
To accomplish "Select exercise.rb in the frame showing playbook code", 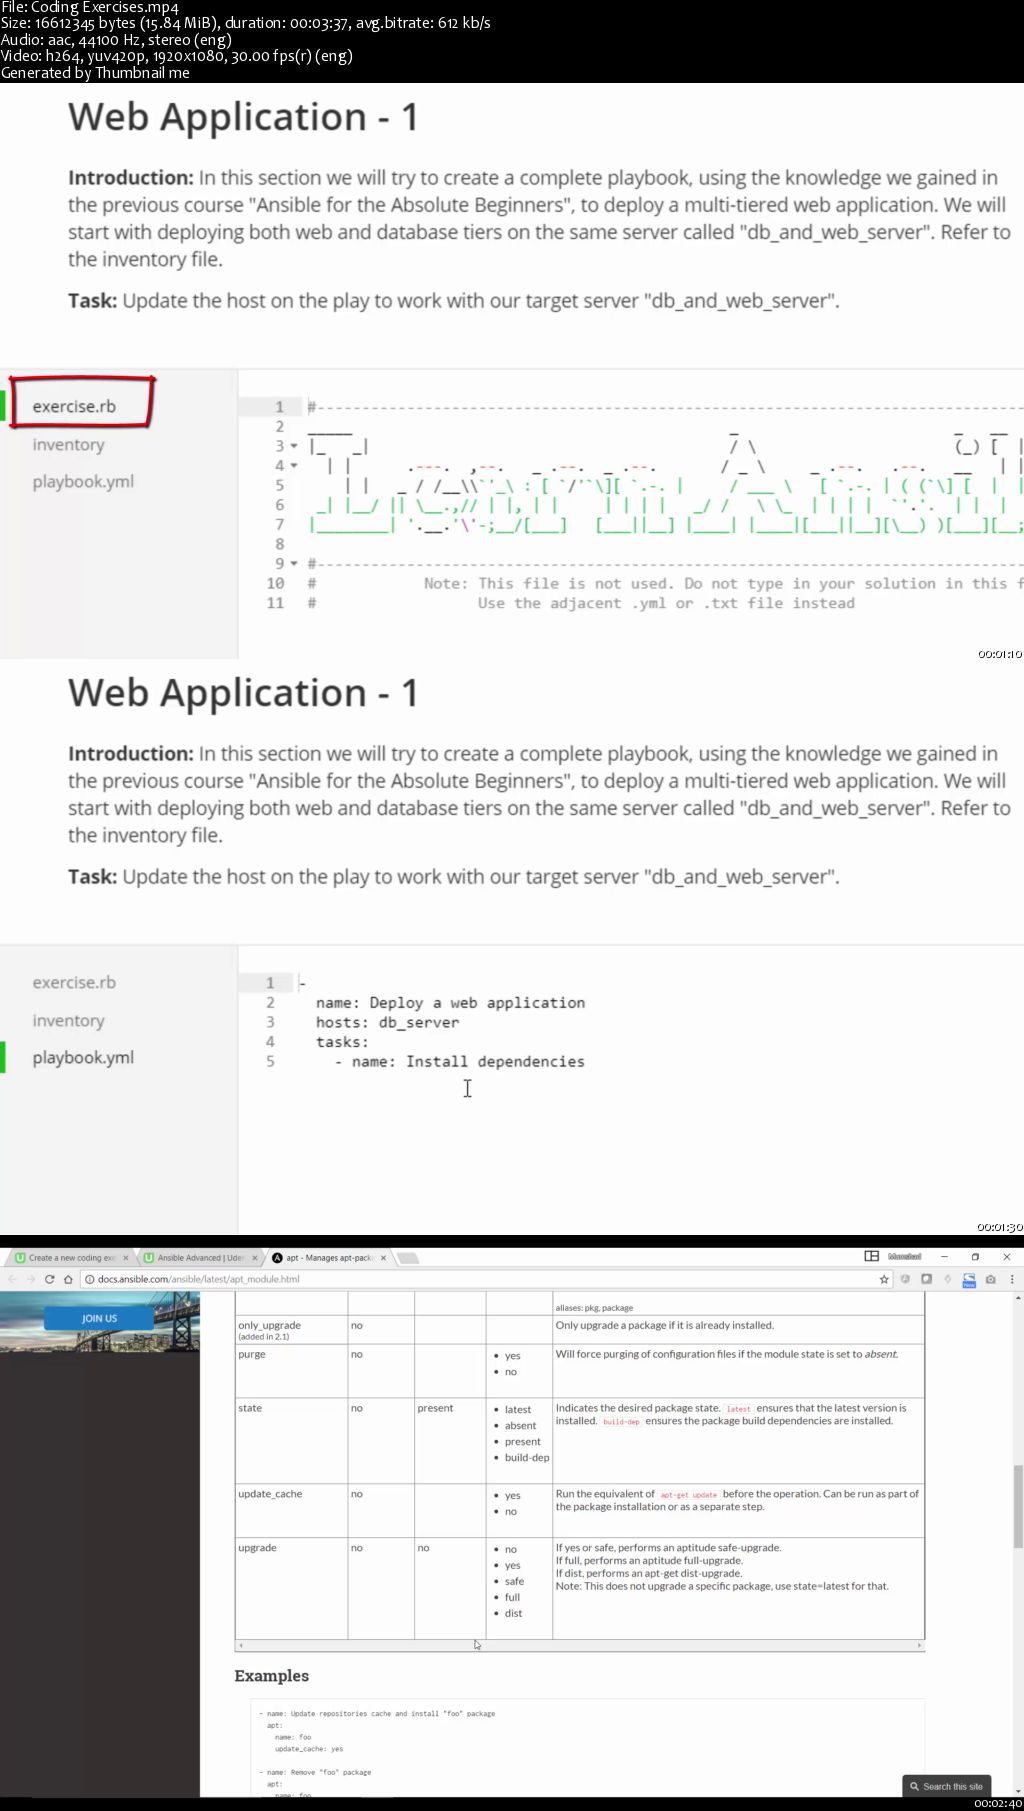I will click(74, 982).
